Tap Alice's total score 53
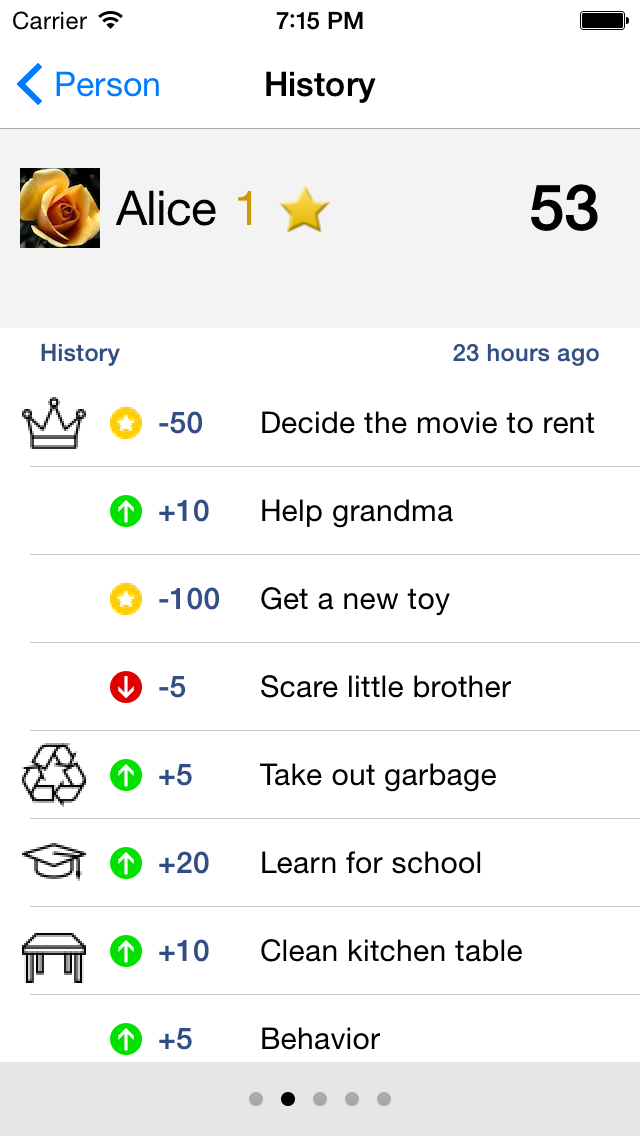Viewport: 640px width, 1136px height. tap(564, 209)
